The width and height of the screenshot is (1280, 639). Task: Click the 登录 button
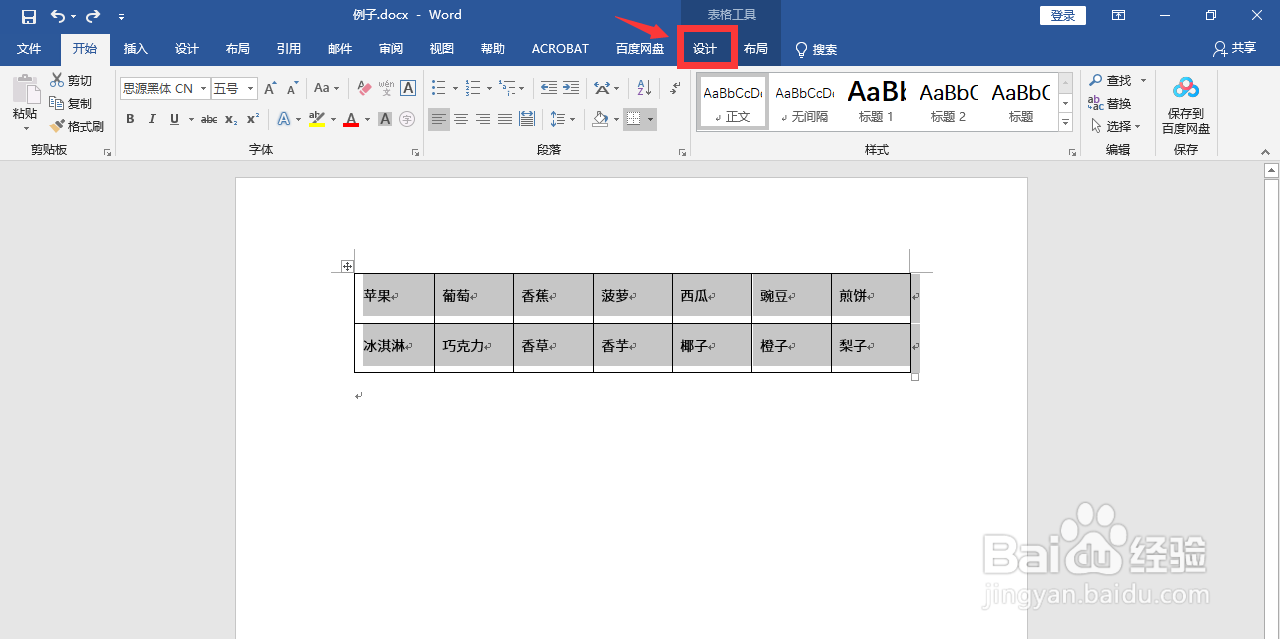1062,15
